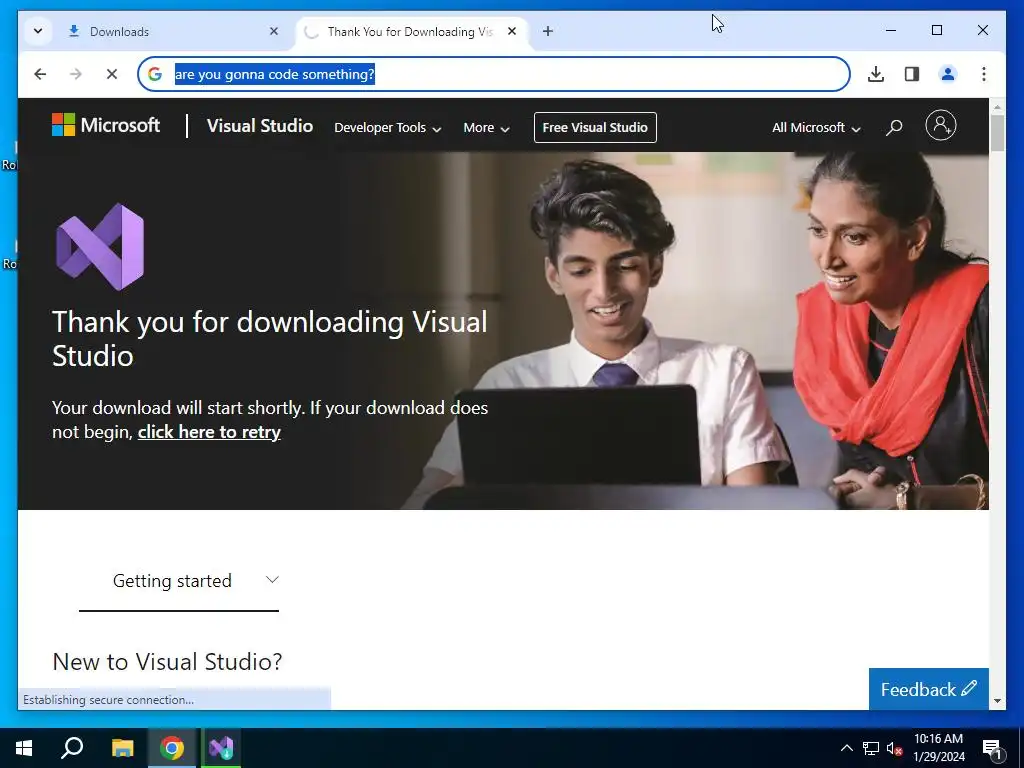Click the Microsoft account sign-in icon

940,125
